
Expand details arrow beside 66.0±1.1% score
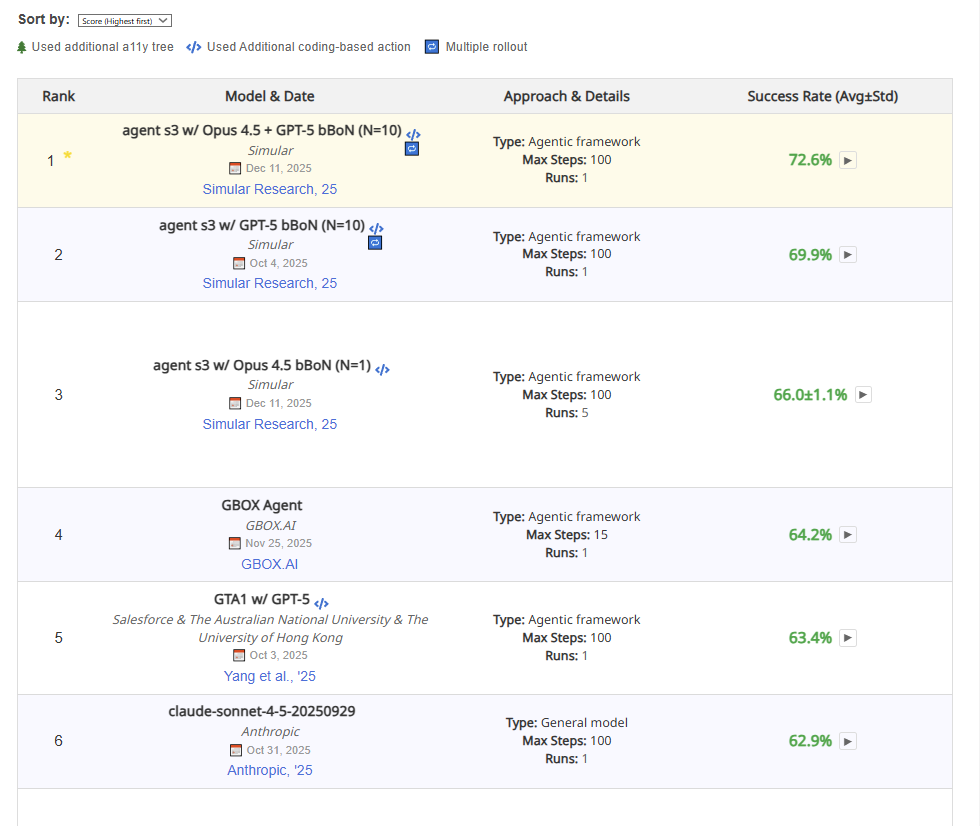point(862,395)
